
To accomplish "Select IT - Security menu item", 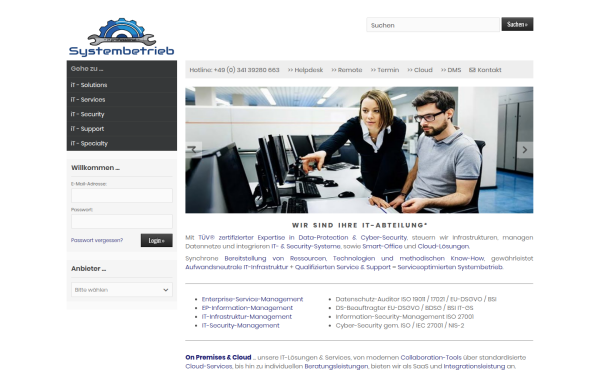I will 122,114.
